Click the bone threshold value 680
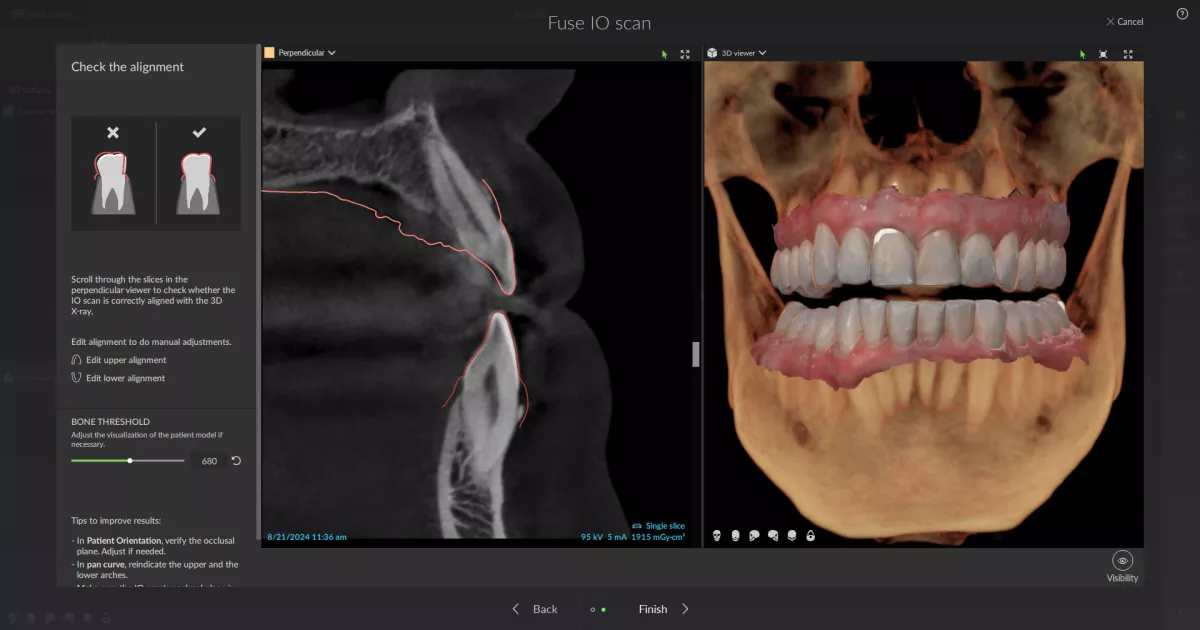 pyautogui.click(x=209, y=461)
